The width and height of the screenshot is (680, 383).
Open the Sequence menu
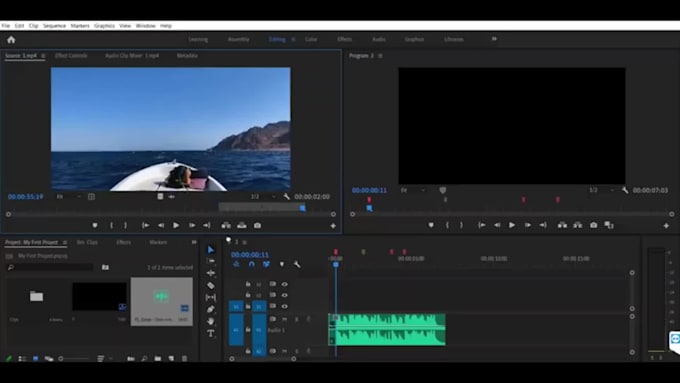[55, 26]
